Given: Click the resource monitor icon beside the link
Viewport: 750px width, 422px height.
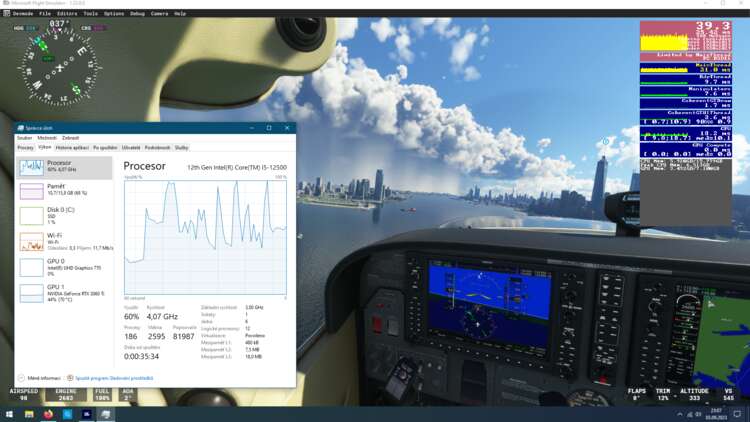Looking at the screenshot, I should 70,378.
